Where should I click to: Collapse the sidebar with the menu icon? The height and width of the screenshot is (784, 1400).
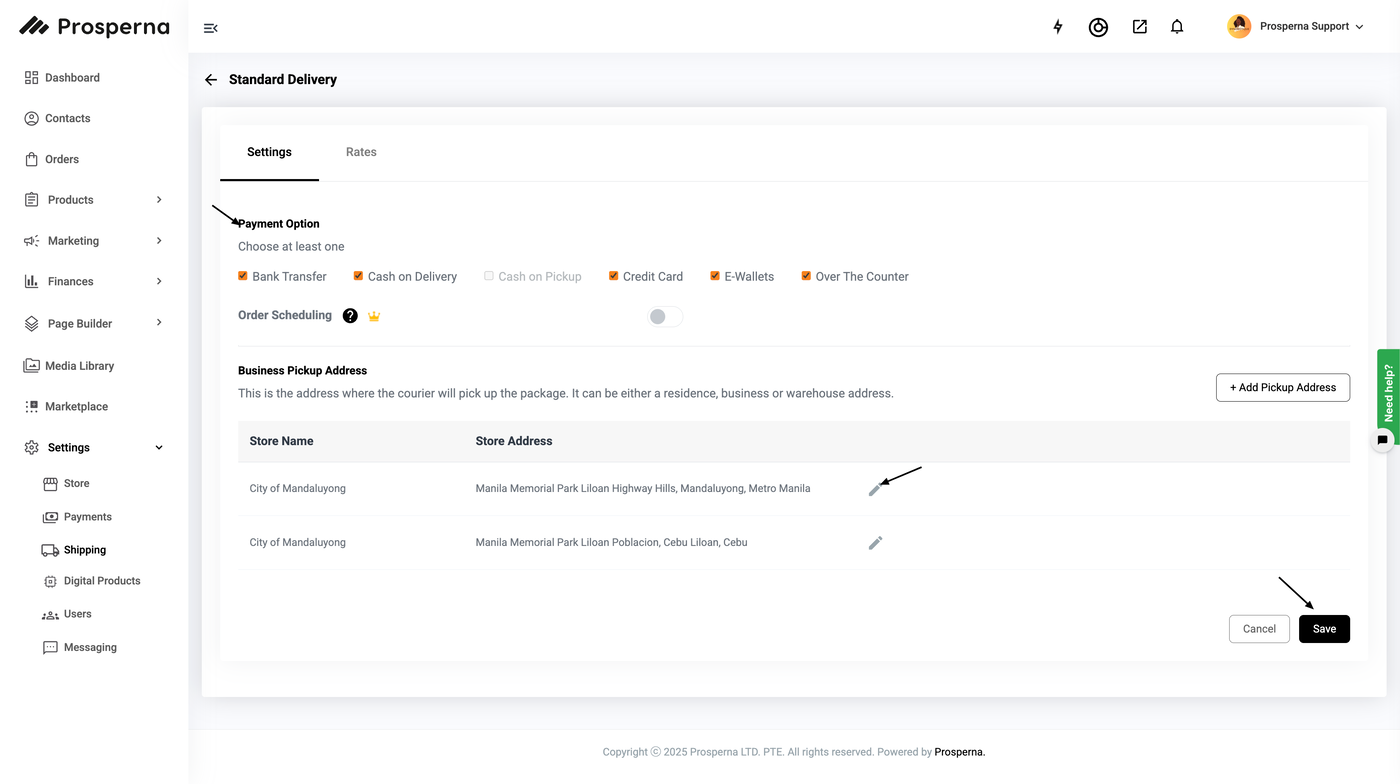pyautogui.click(x=210, y=28)
